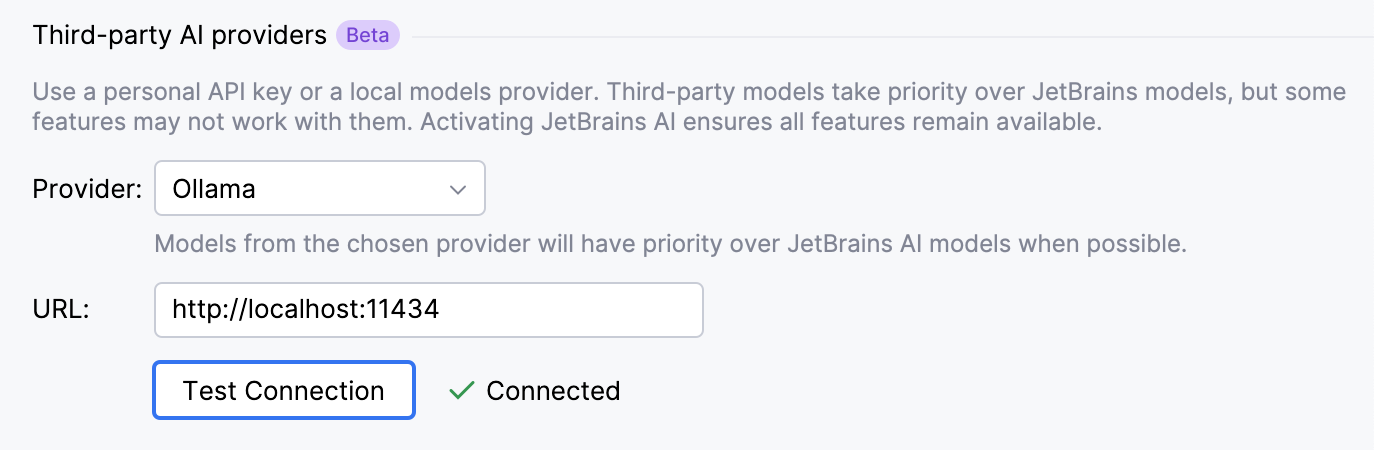Image resolution: width=1374 pixels, height=450 pixels.
Task: Click the Third-party AI providers heading
Action: point(180,36)
